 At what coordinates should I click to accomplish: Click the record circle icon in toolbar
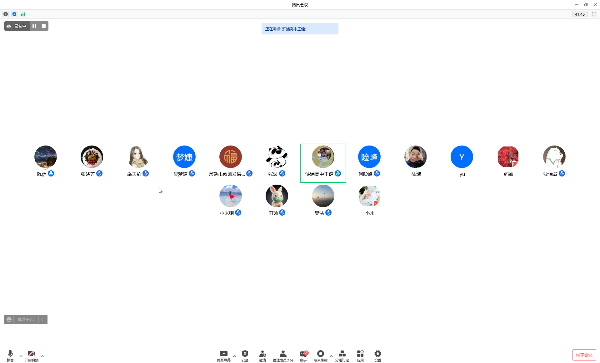point(321,355)
